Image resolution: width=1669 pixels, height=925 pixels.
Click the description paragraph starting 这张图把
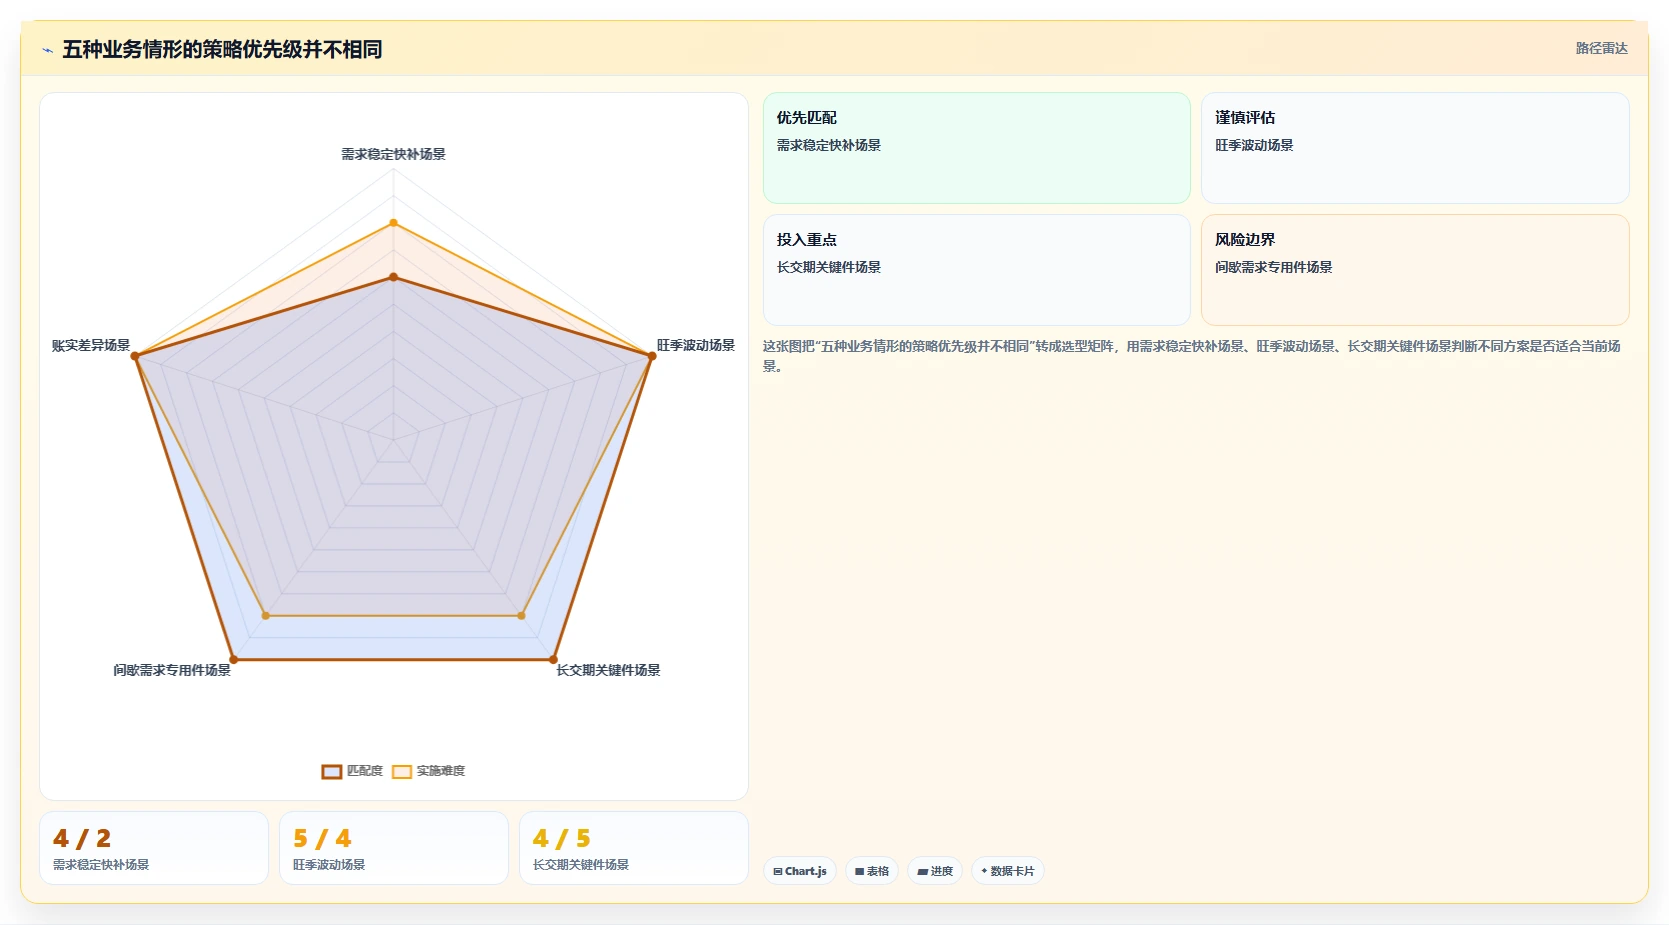coord(1192,356)
